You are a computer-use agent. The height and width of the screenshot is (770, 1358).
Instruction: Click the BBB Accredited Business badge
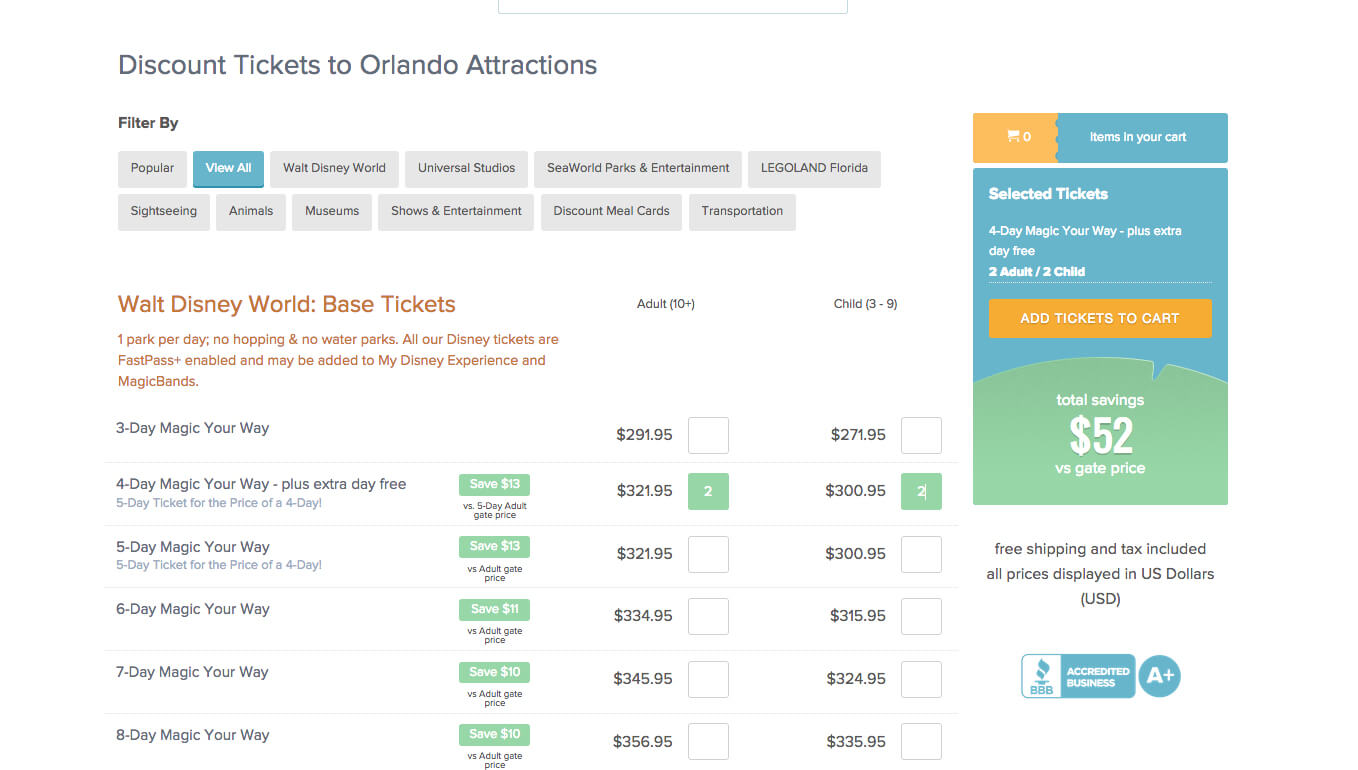point(1078,676)
